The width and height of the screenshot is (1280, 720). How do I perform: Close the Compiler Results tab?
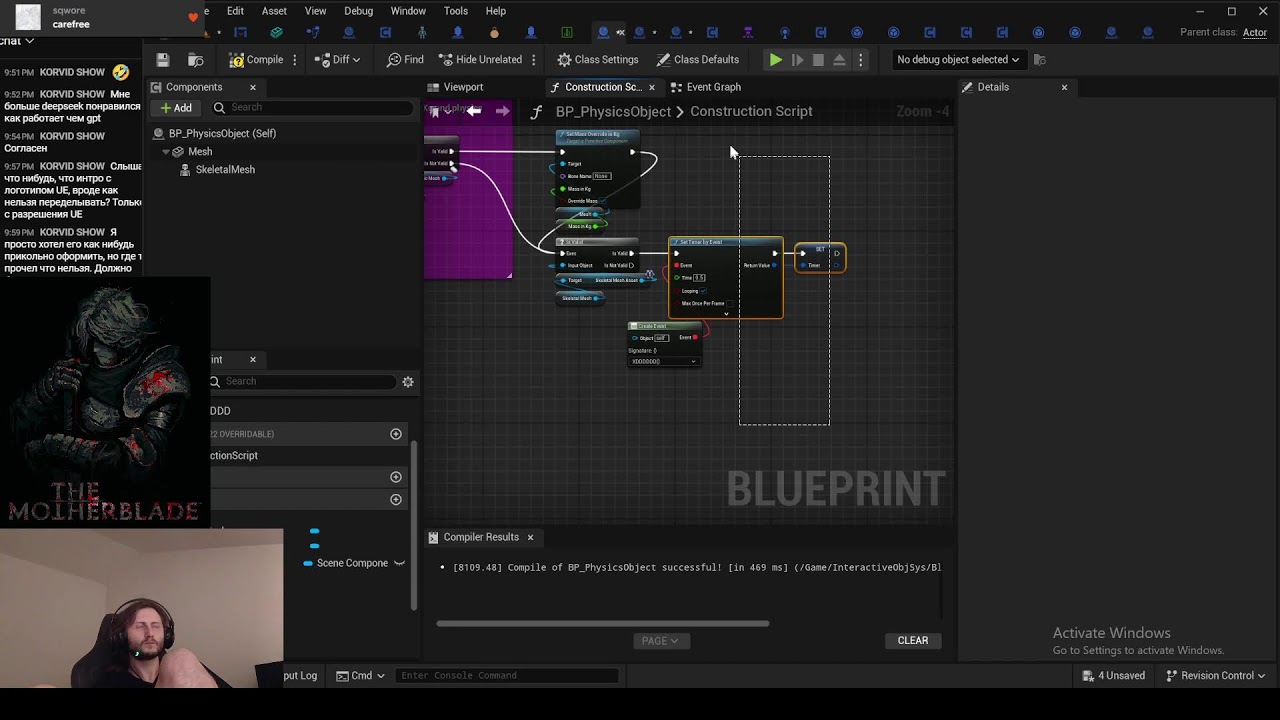(x=530, y=537)
